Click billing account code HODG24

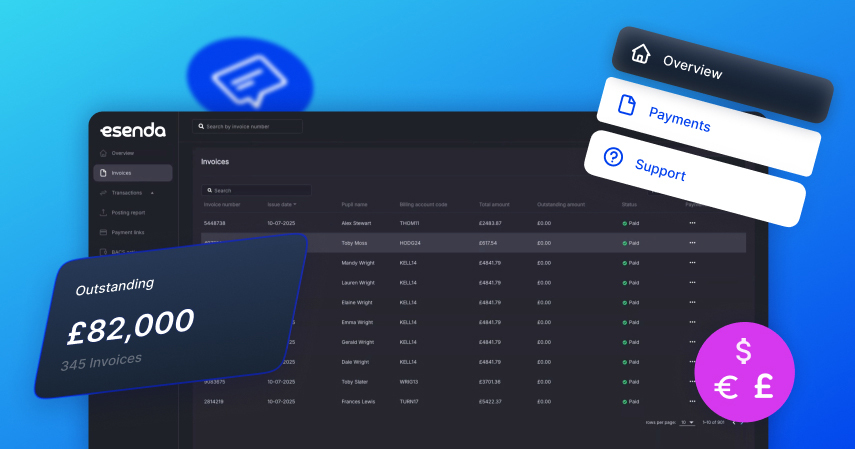coord(410,243)
